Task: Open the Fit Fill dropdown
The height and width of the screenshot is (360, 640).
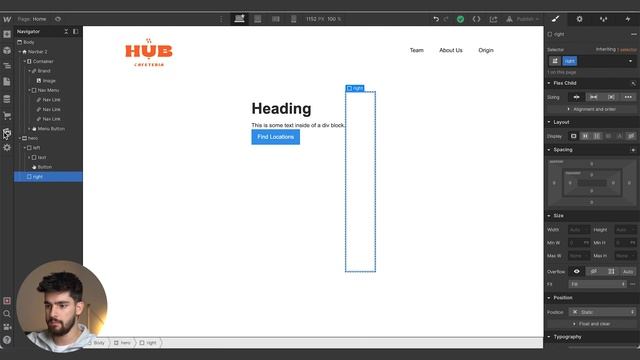Action: pyautogui.click(x=598, y=284)
